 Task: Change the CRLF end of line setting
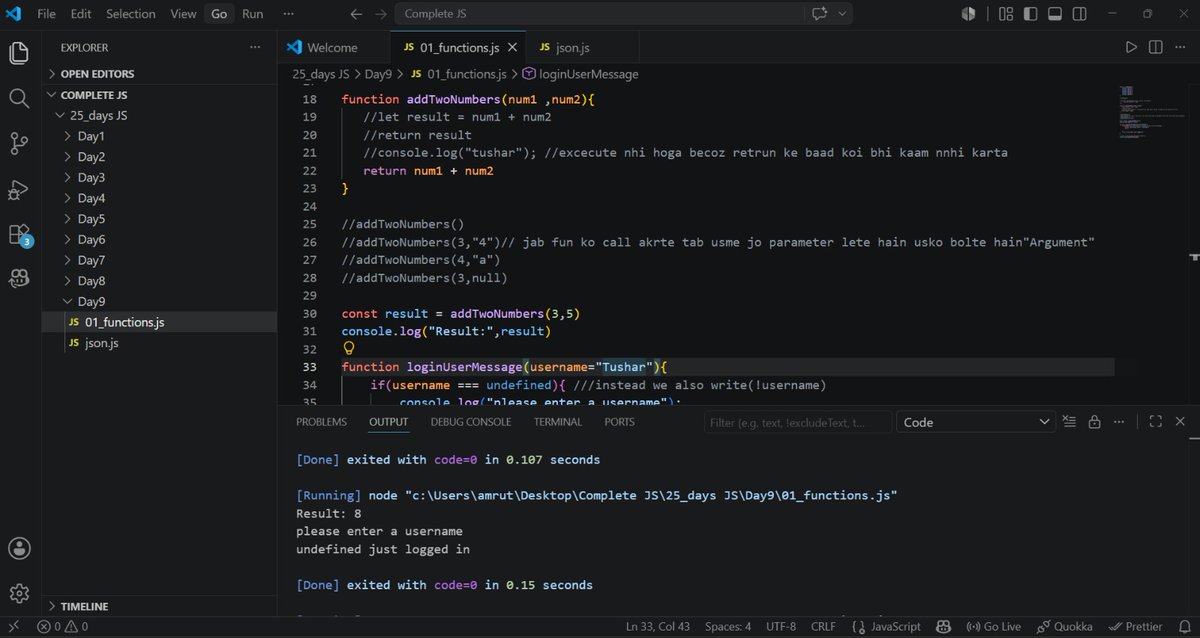tap(823, 627)
